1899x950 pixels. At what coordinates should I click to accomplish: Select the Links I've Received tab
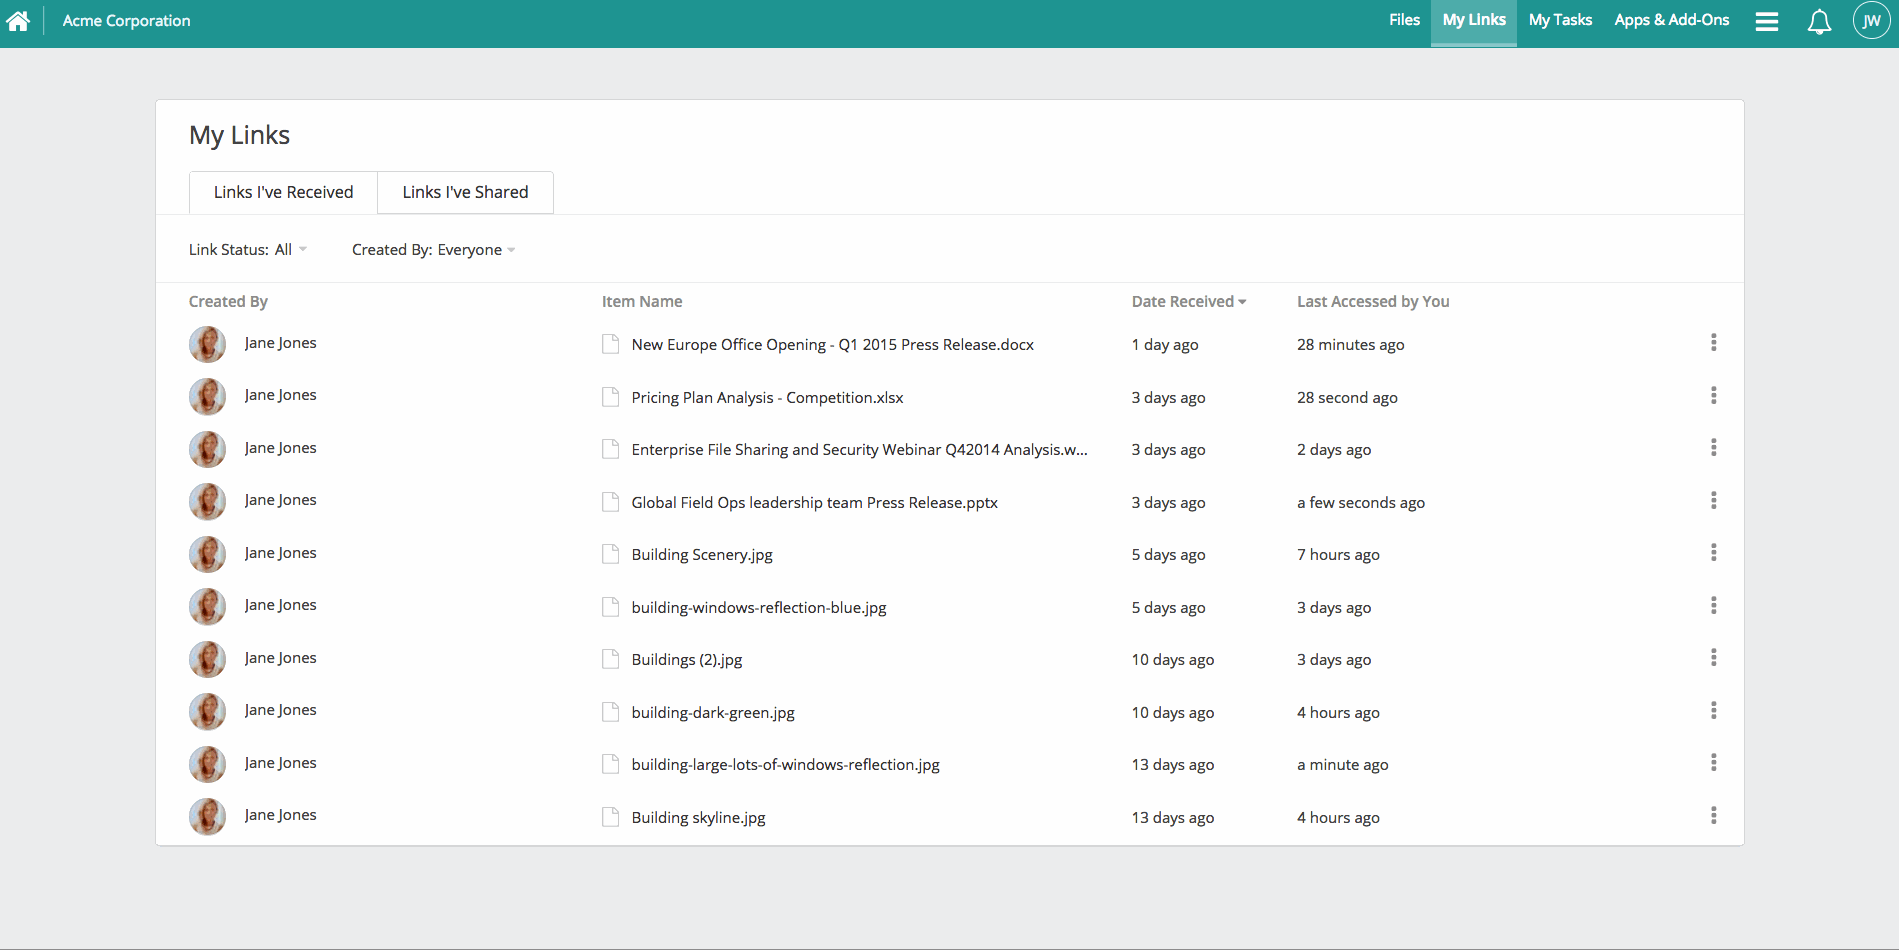tap(283, 192)
